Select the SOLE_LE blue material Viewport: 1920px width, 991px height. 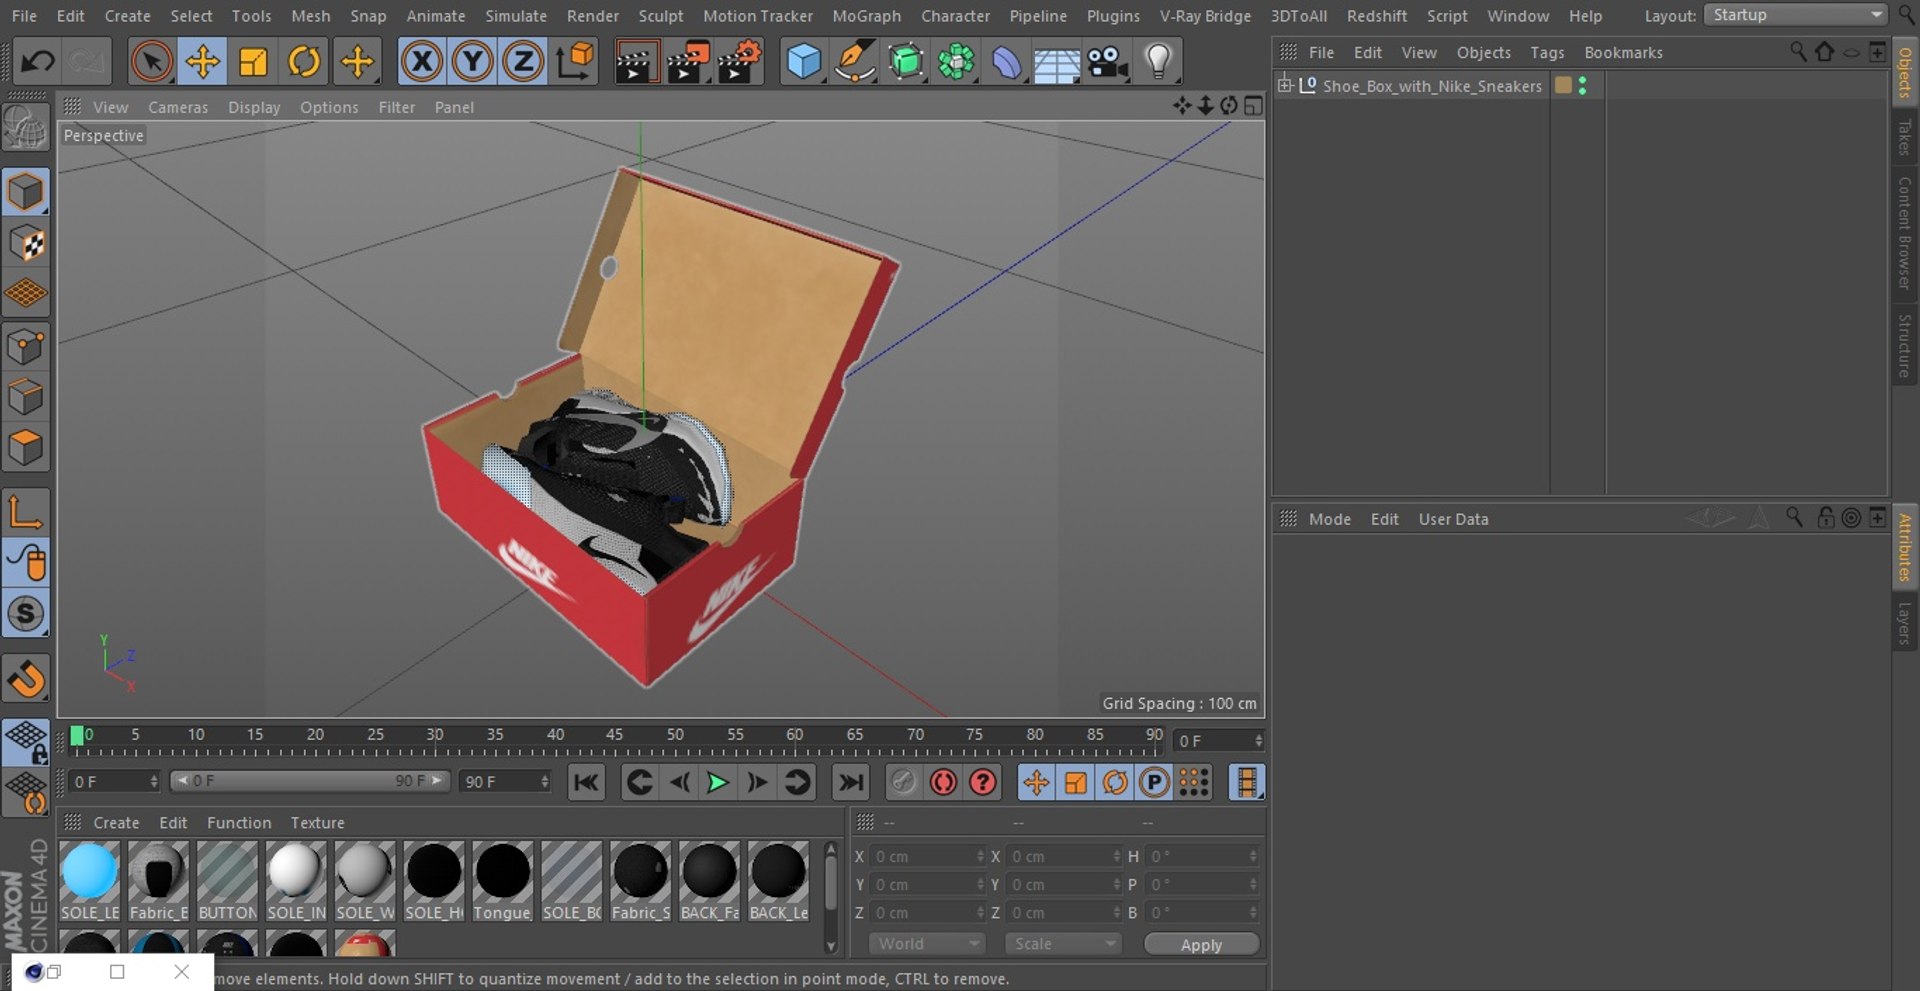point(89,881)
